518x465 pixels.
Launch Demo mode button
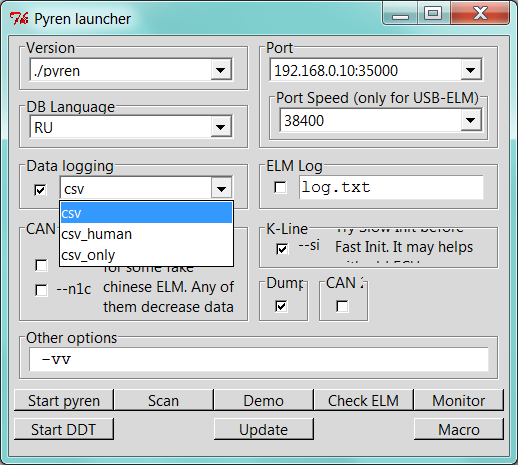[x=263, y=400]
